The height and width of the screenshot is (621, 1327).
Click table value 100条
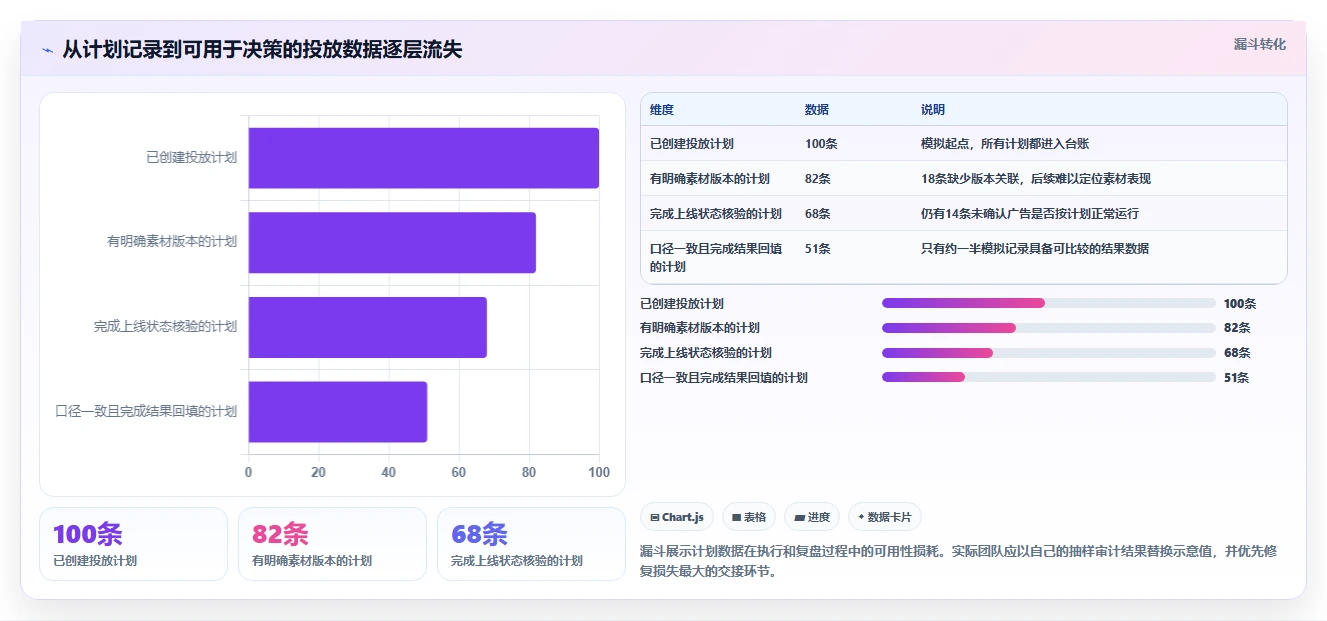click(x=821, y=144)
